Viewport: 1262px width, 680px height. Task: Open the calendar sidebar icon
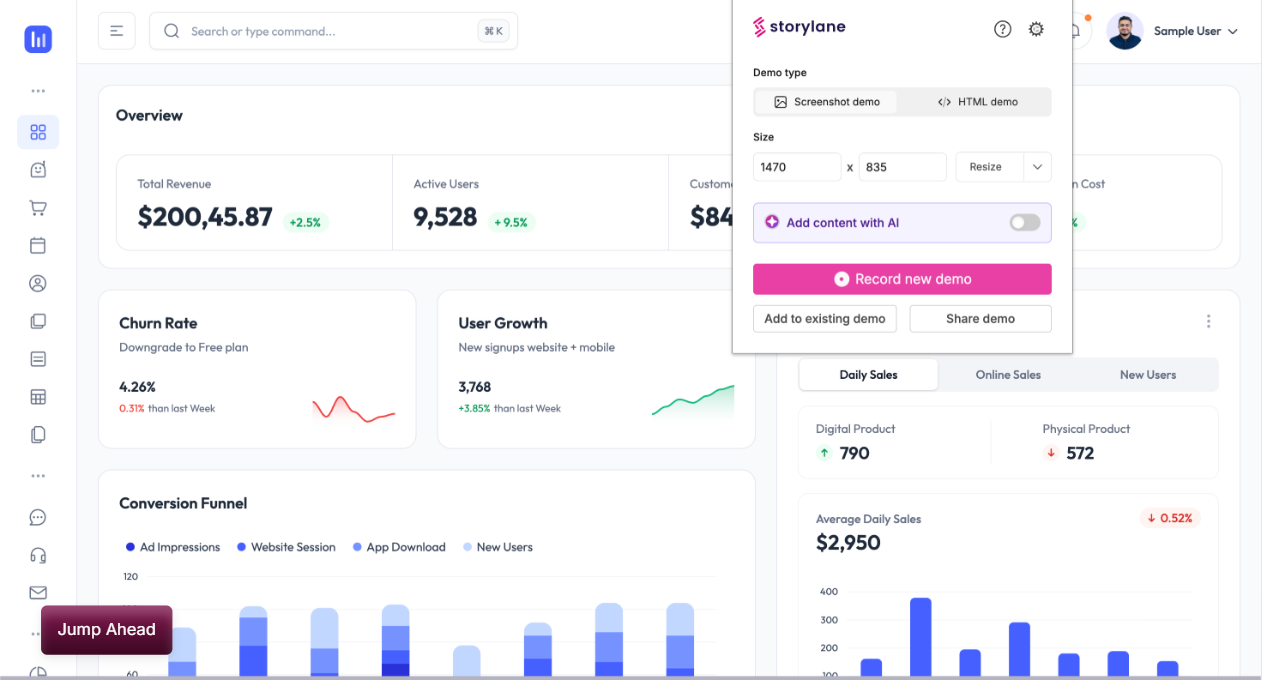(38, 245)
